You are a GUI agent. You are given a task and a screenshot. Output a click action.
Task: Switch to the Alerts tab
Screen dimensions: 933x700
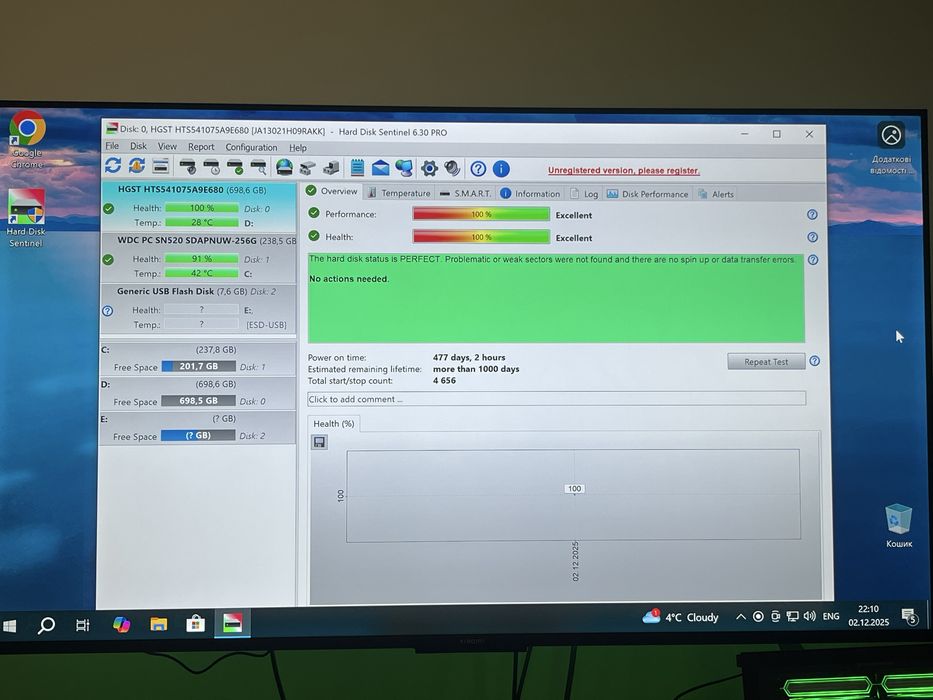tap(716, 194)
